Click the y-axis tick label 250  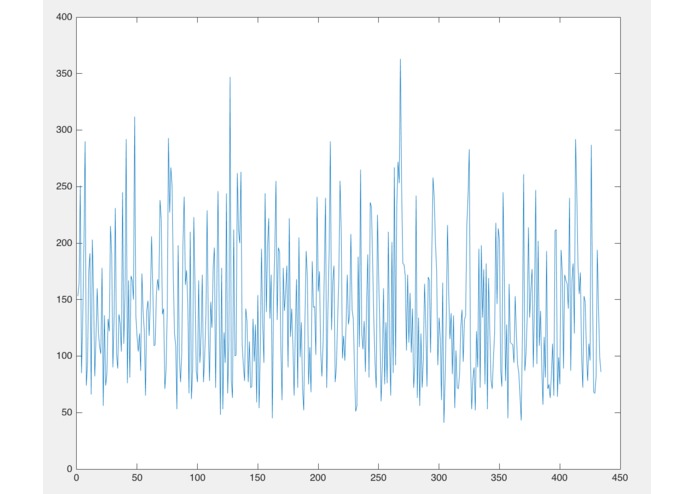(64, 187)
